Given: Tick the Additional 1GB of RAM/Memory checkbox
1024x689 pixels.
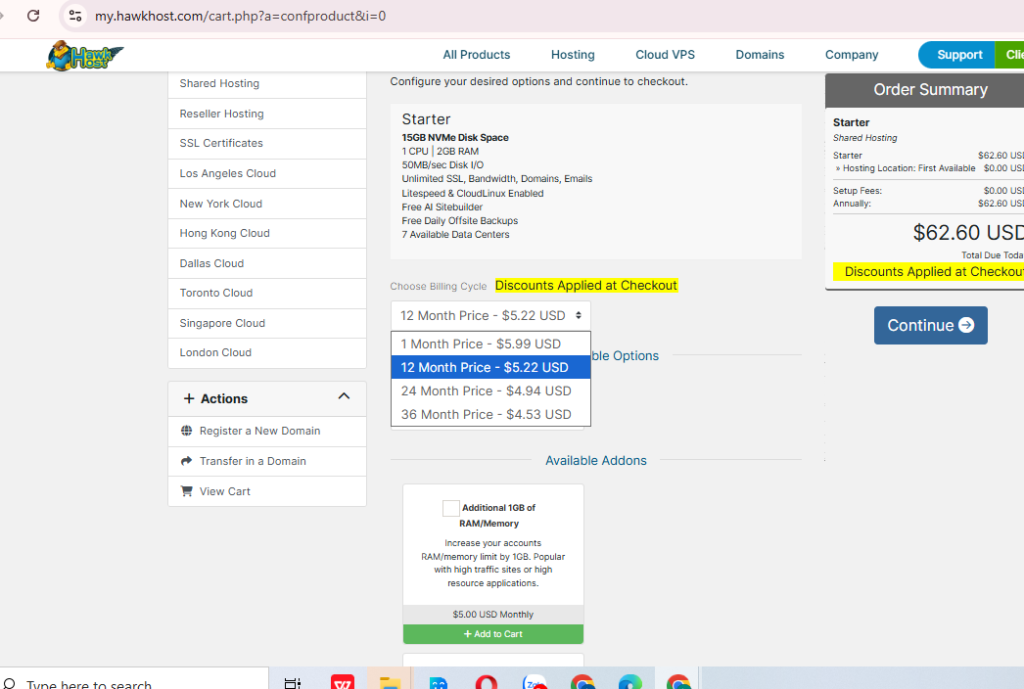Looking at the screenshot, I should click(451, 508).
